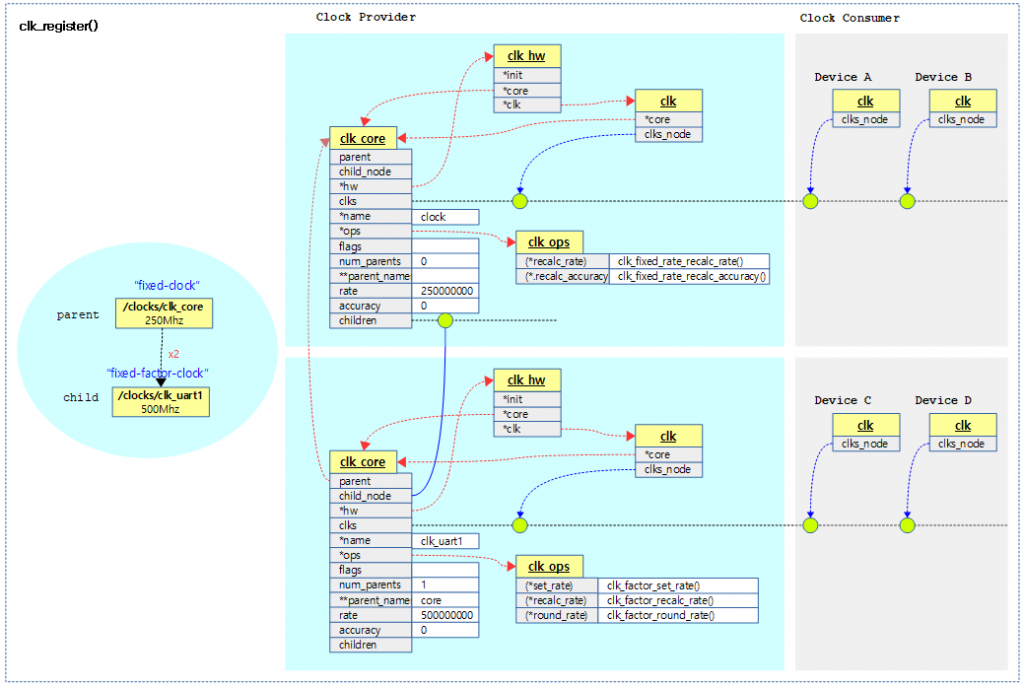This screenshot has height=687, width=1024.
Task: Click the clks_node field under Device B
Action: click(x=963, y=120)
